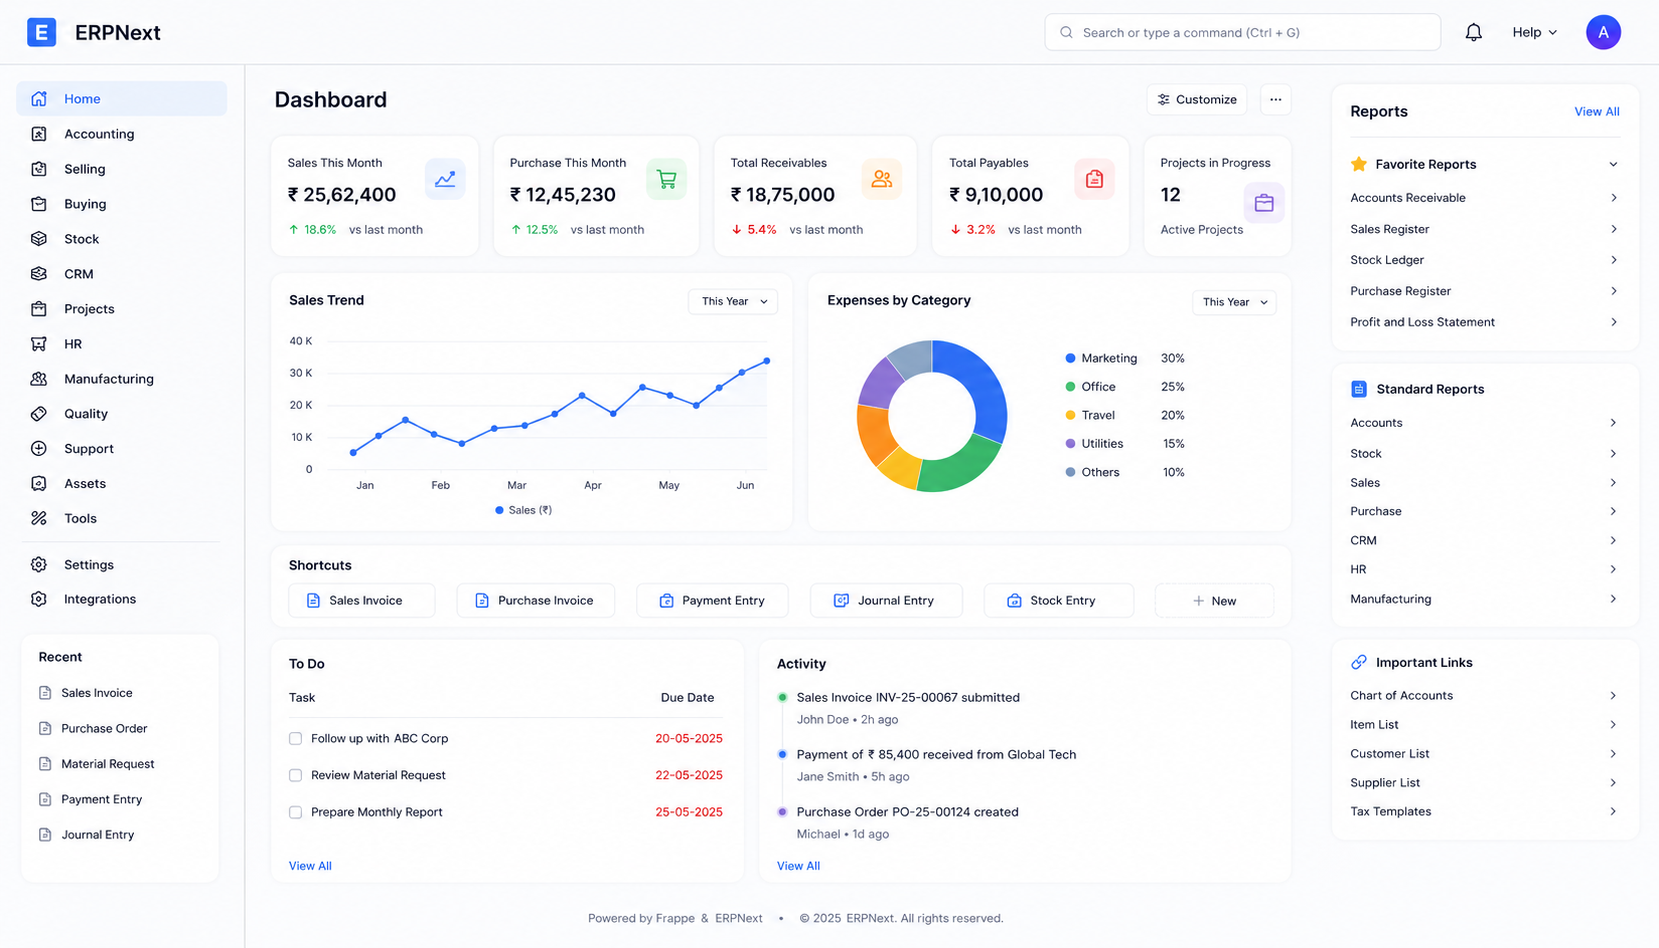
Task: Click the Assets sidebar icon
Action: [39, 484]
